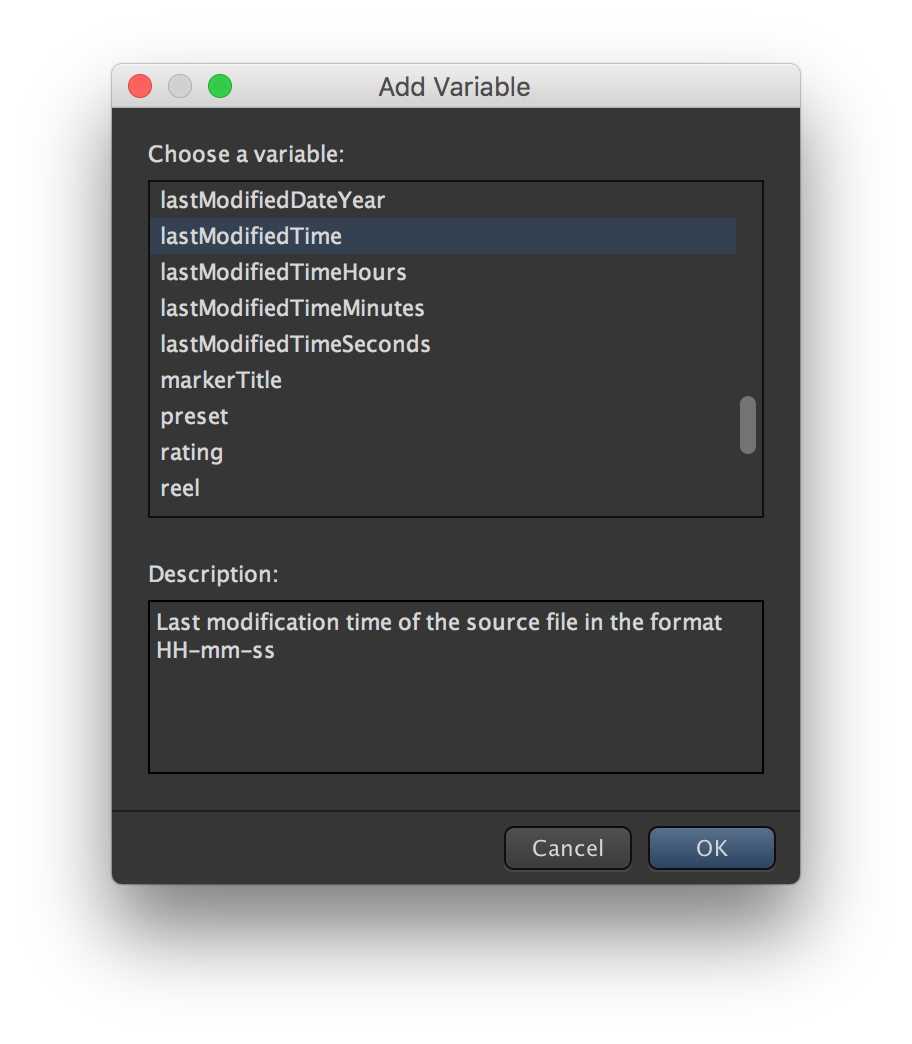Pick the rating variable
The width and height of the screenshot is (912, 1044).
coord(443,451)
